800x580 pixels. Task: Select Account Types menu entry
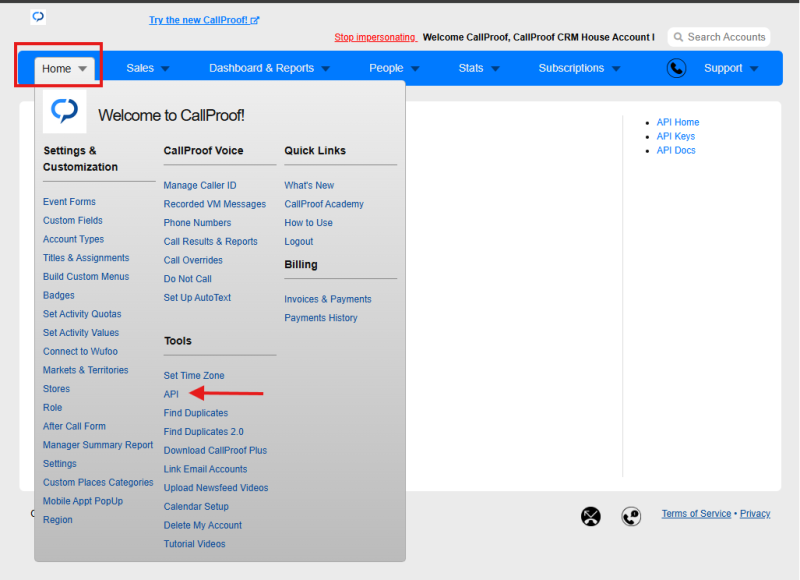coord(73,239)
